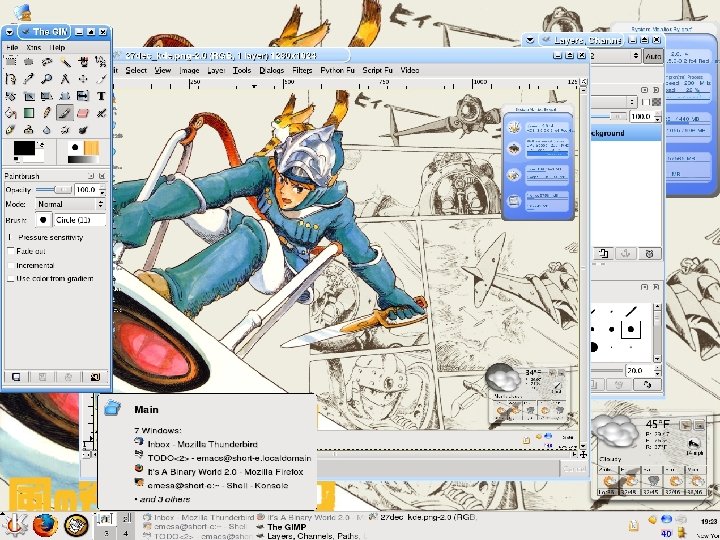720x540 pixels.
Task: Select the Measure compass tool
Action: (65, 79)
